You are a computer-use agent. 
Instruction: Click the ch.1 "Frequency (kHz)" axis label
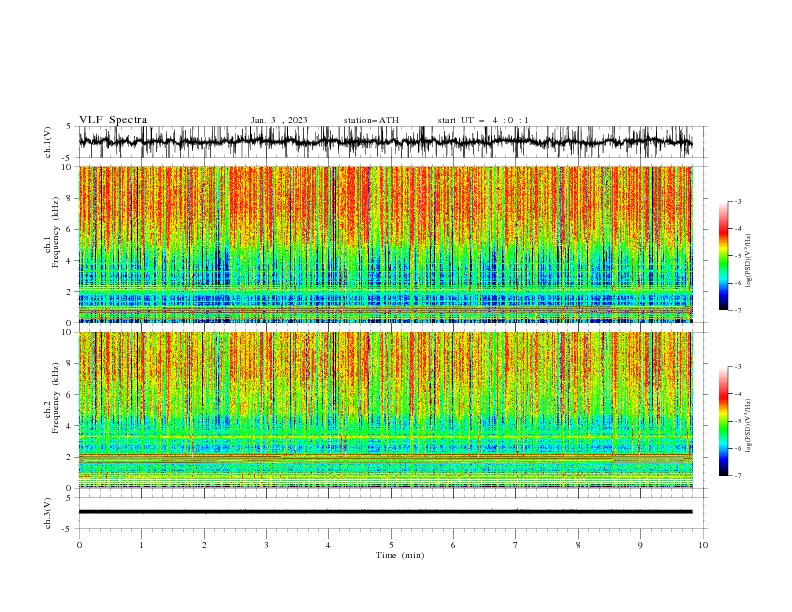56,233
